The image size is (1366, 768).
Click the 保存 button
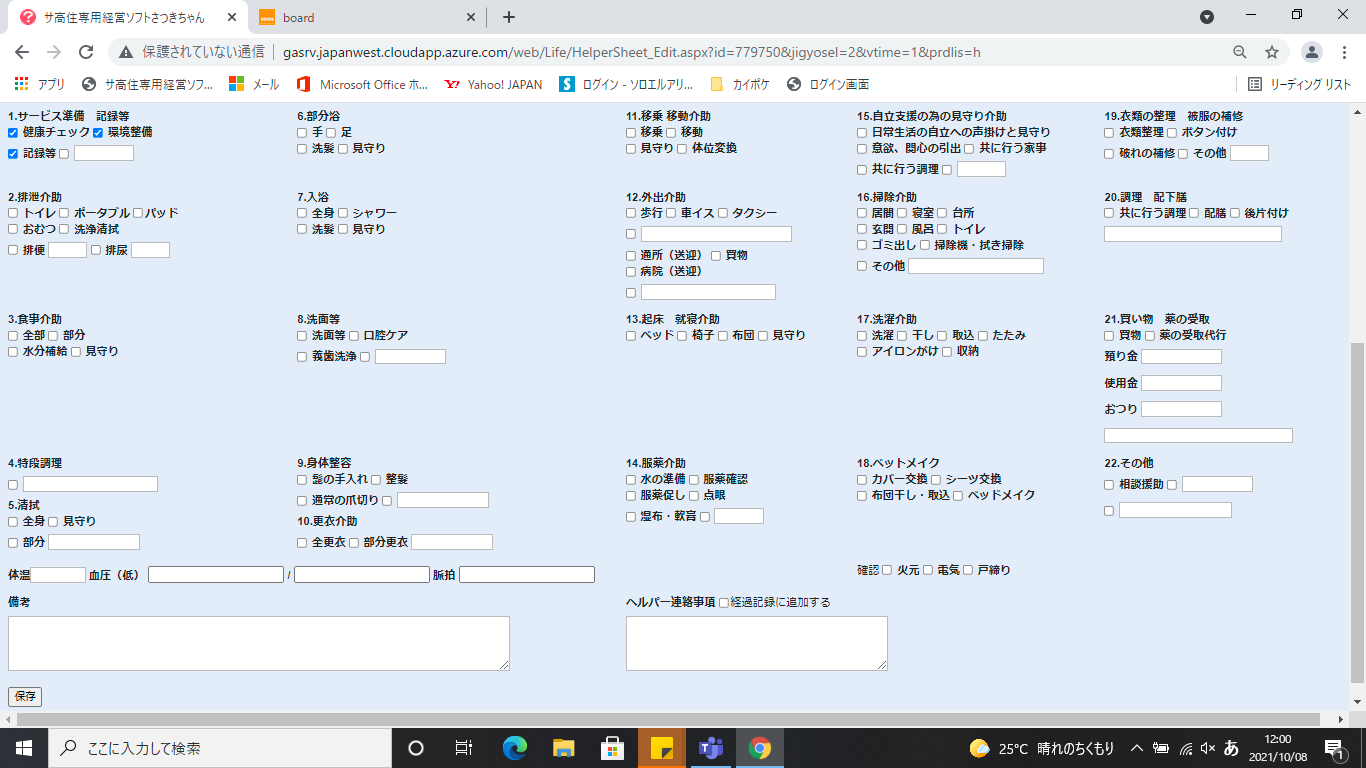point(25,697)
